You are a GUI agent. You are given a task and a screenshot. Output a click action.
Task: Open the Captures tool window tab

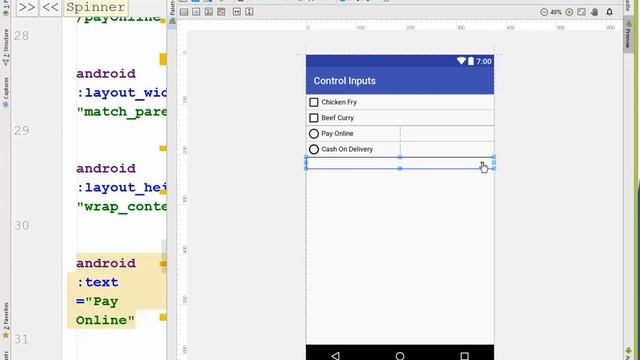point(5,93)
